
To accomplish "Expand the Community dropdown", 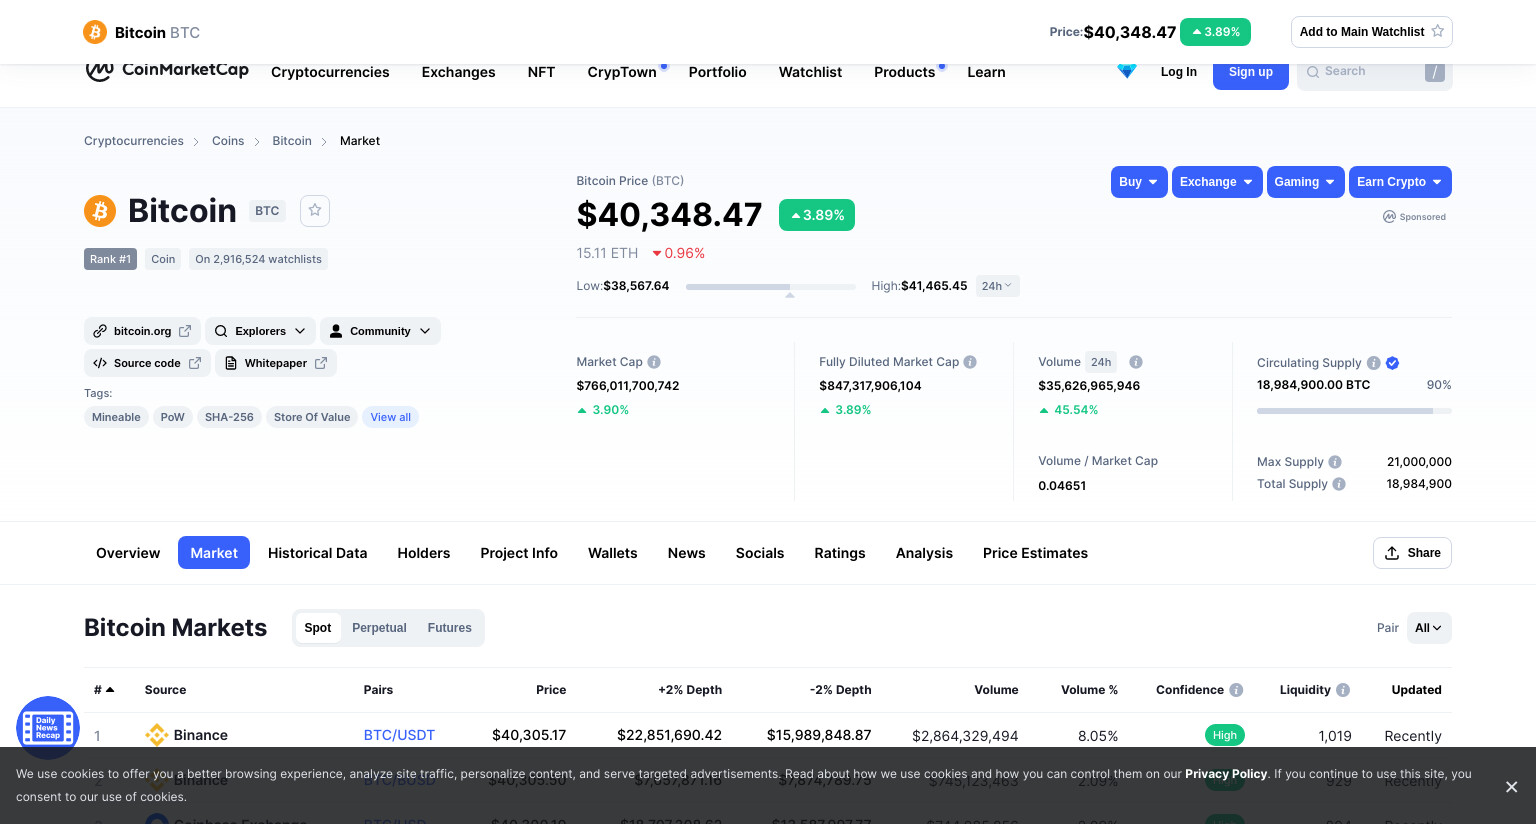I will [x=380, y=331].
